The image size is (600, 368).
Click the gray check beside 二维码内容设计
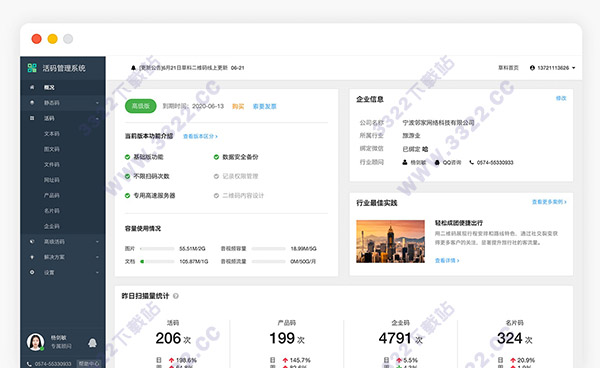pyautogui.click(x=216, y=195)
